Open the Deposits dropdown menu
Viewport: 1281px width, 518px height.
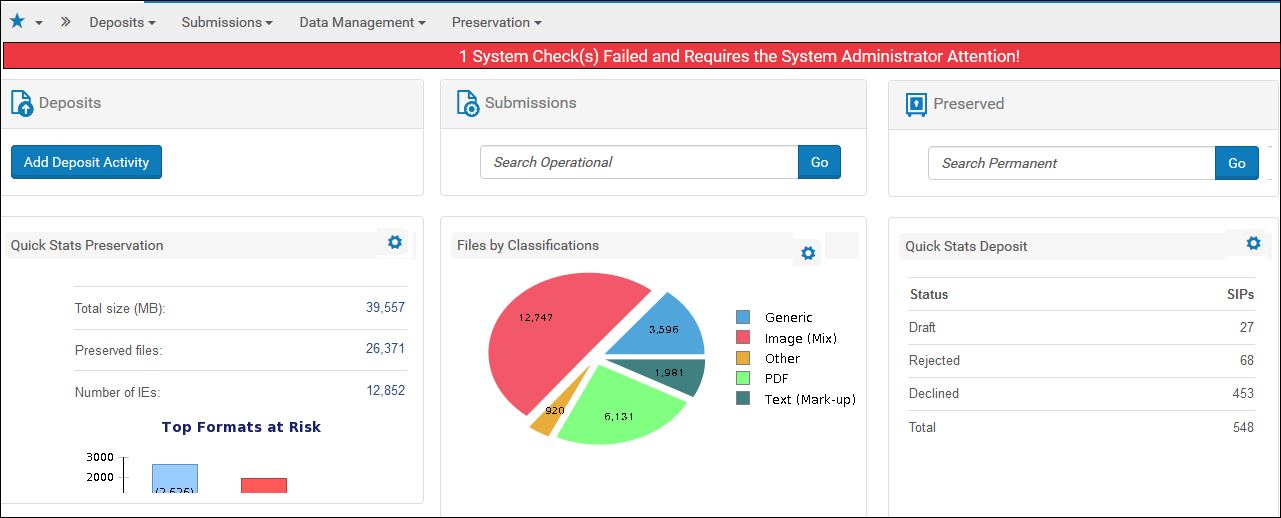click(122, 22)
